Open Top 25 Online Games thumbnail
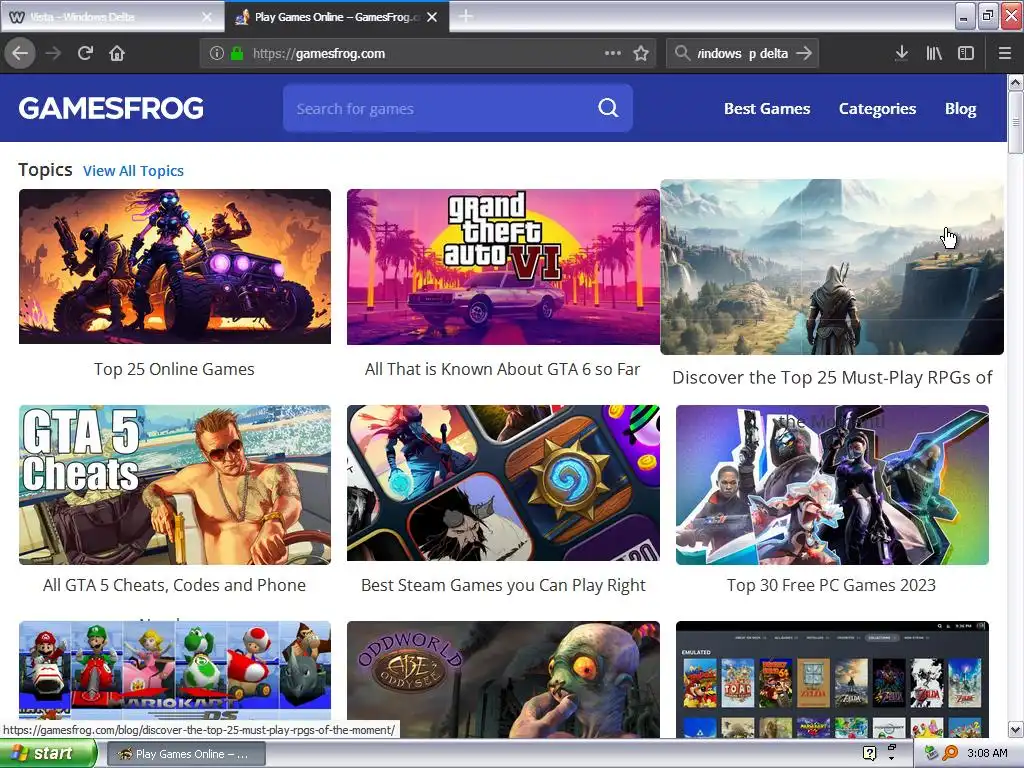 (175, 266)
